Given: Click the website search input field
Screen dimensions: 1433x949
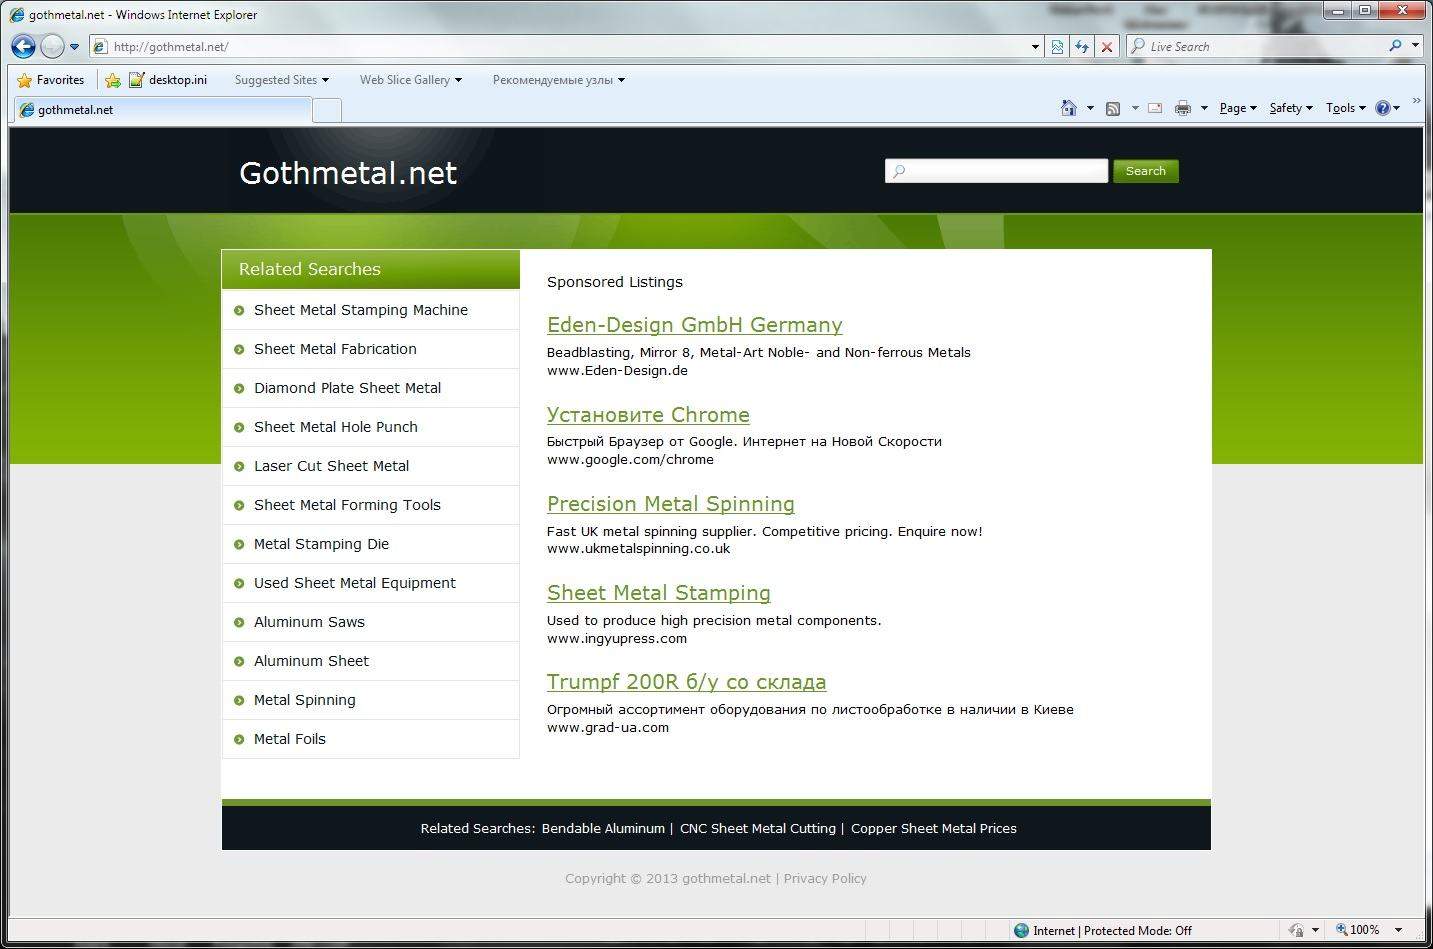Looking at the screenshot, I should click(996, 171).
